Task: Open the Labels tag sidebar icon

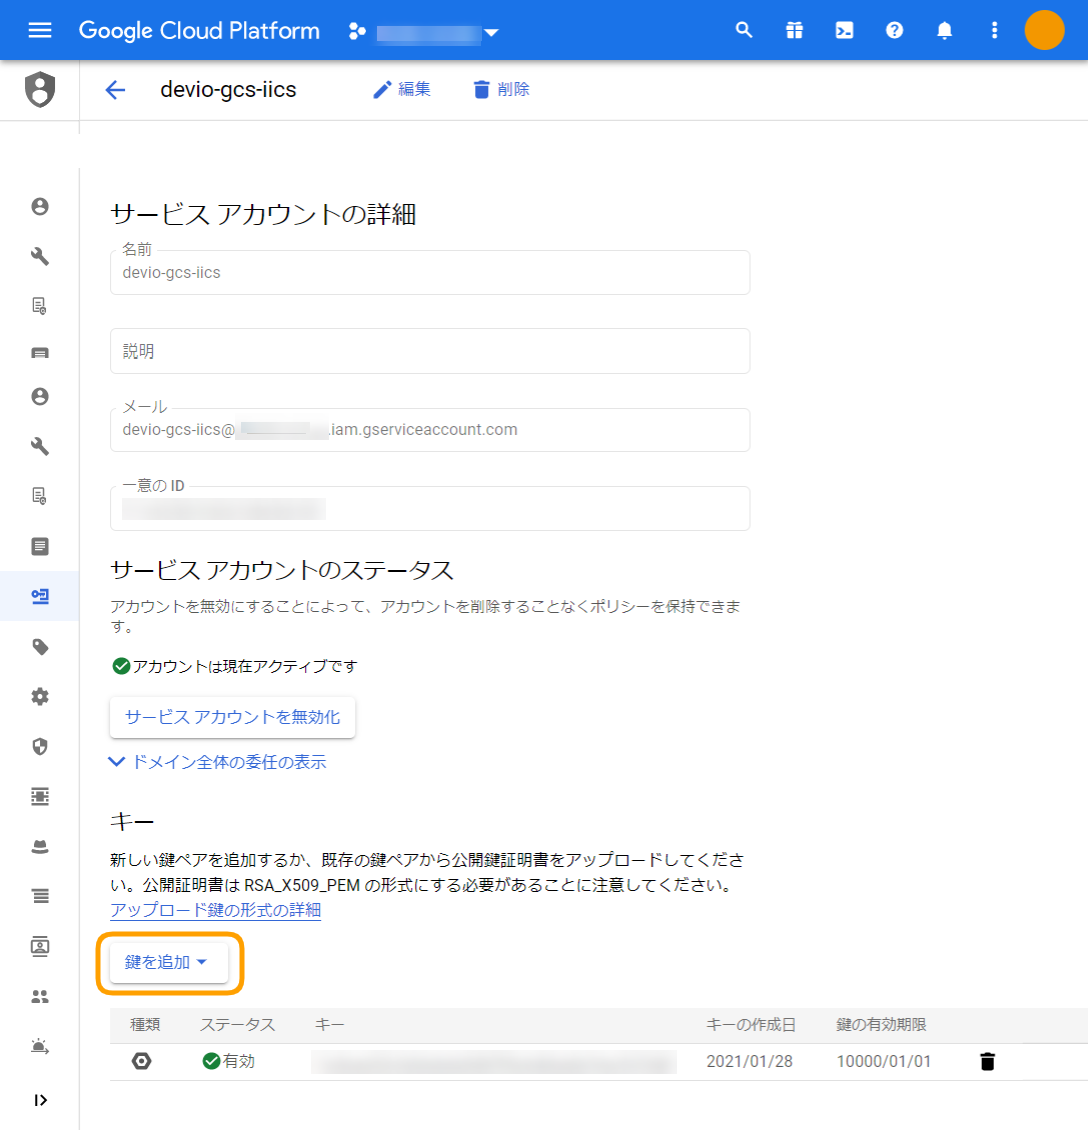Action: pos(40,647)
